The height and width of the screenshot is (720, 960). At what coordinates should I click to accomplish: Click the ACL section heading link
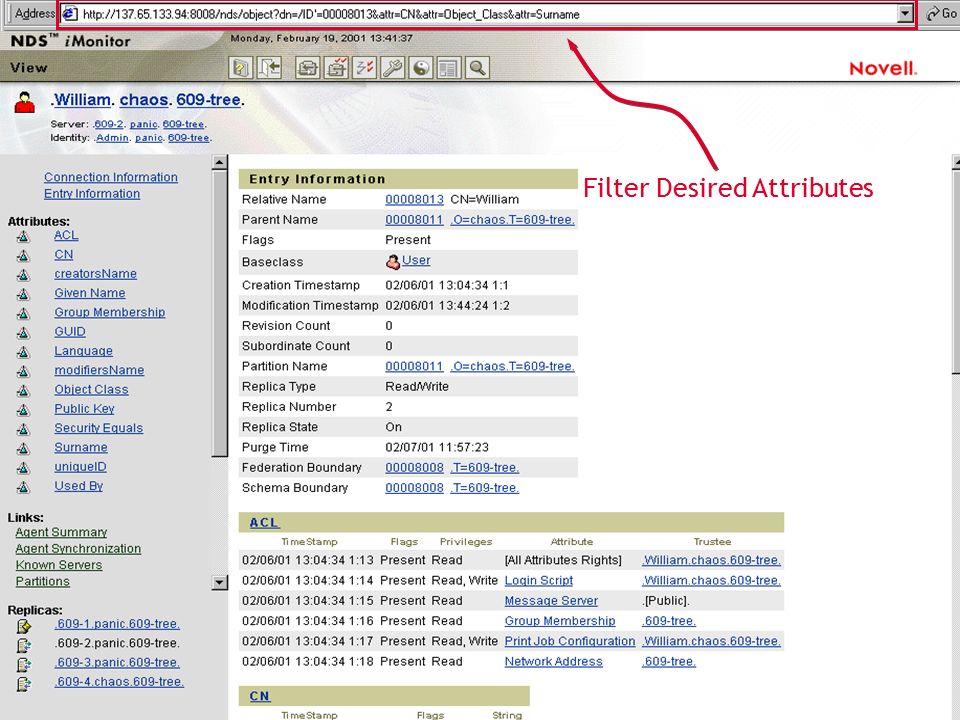click(264, 522)
